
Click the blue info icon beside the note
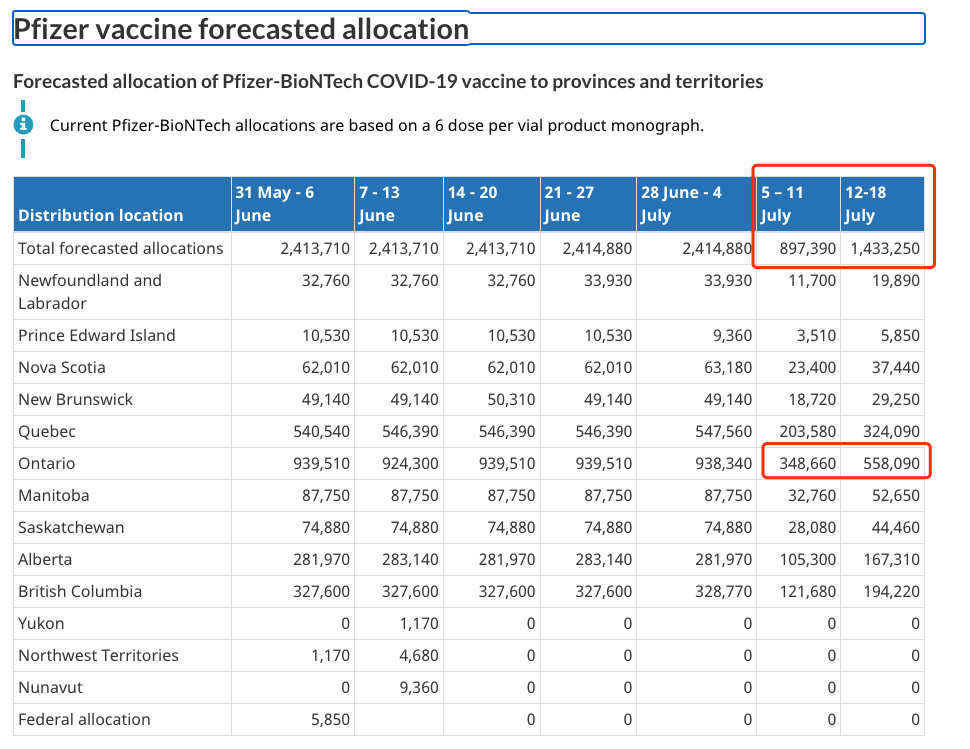(x=24, y=125)
